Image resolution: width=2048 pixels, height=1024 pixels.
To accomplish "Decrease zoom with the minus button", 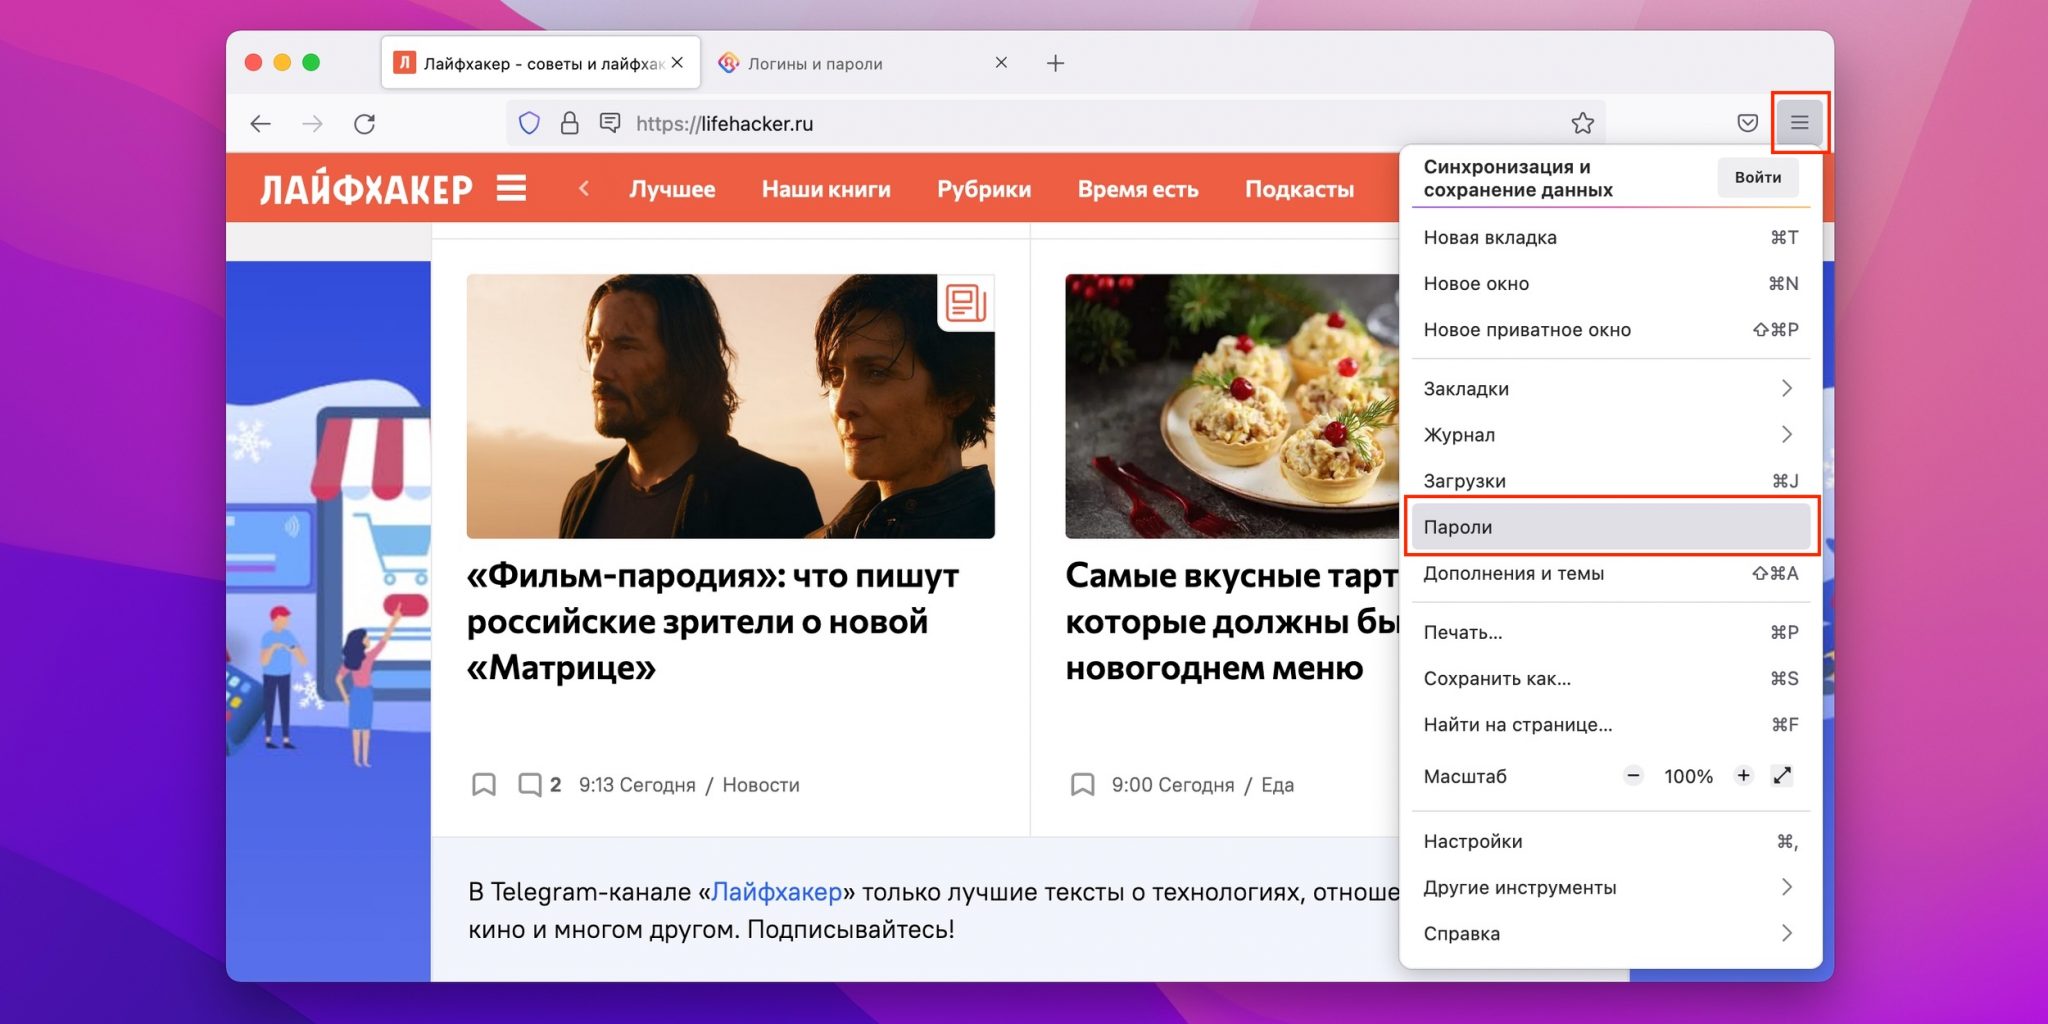I will pyautogui.click(x=1633, y=775).
